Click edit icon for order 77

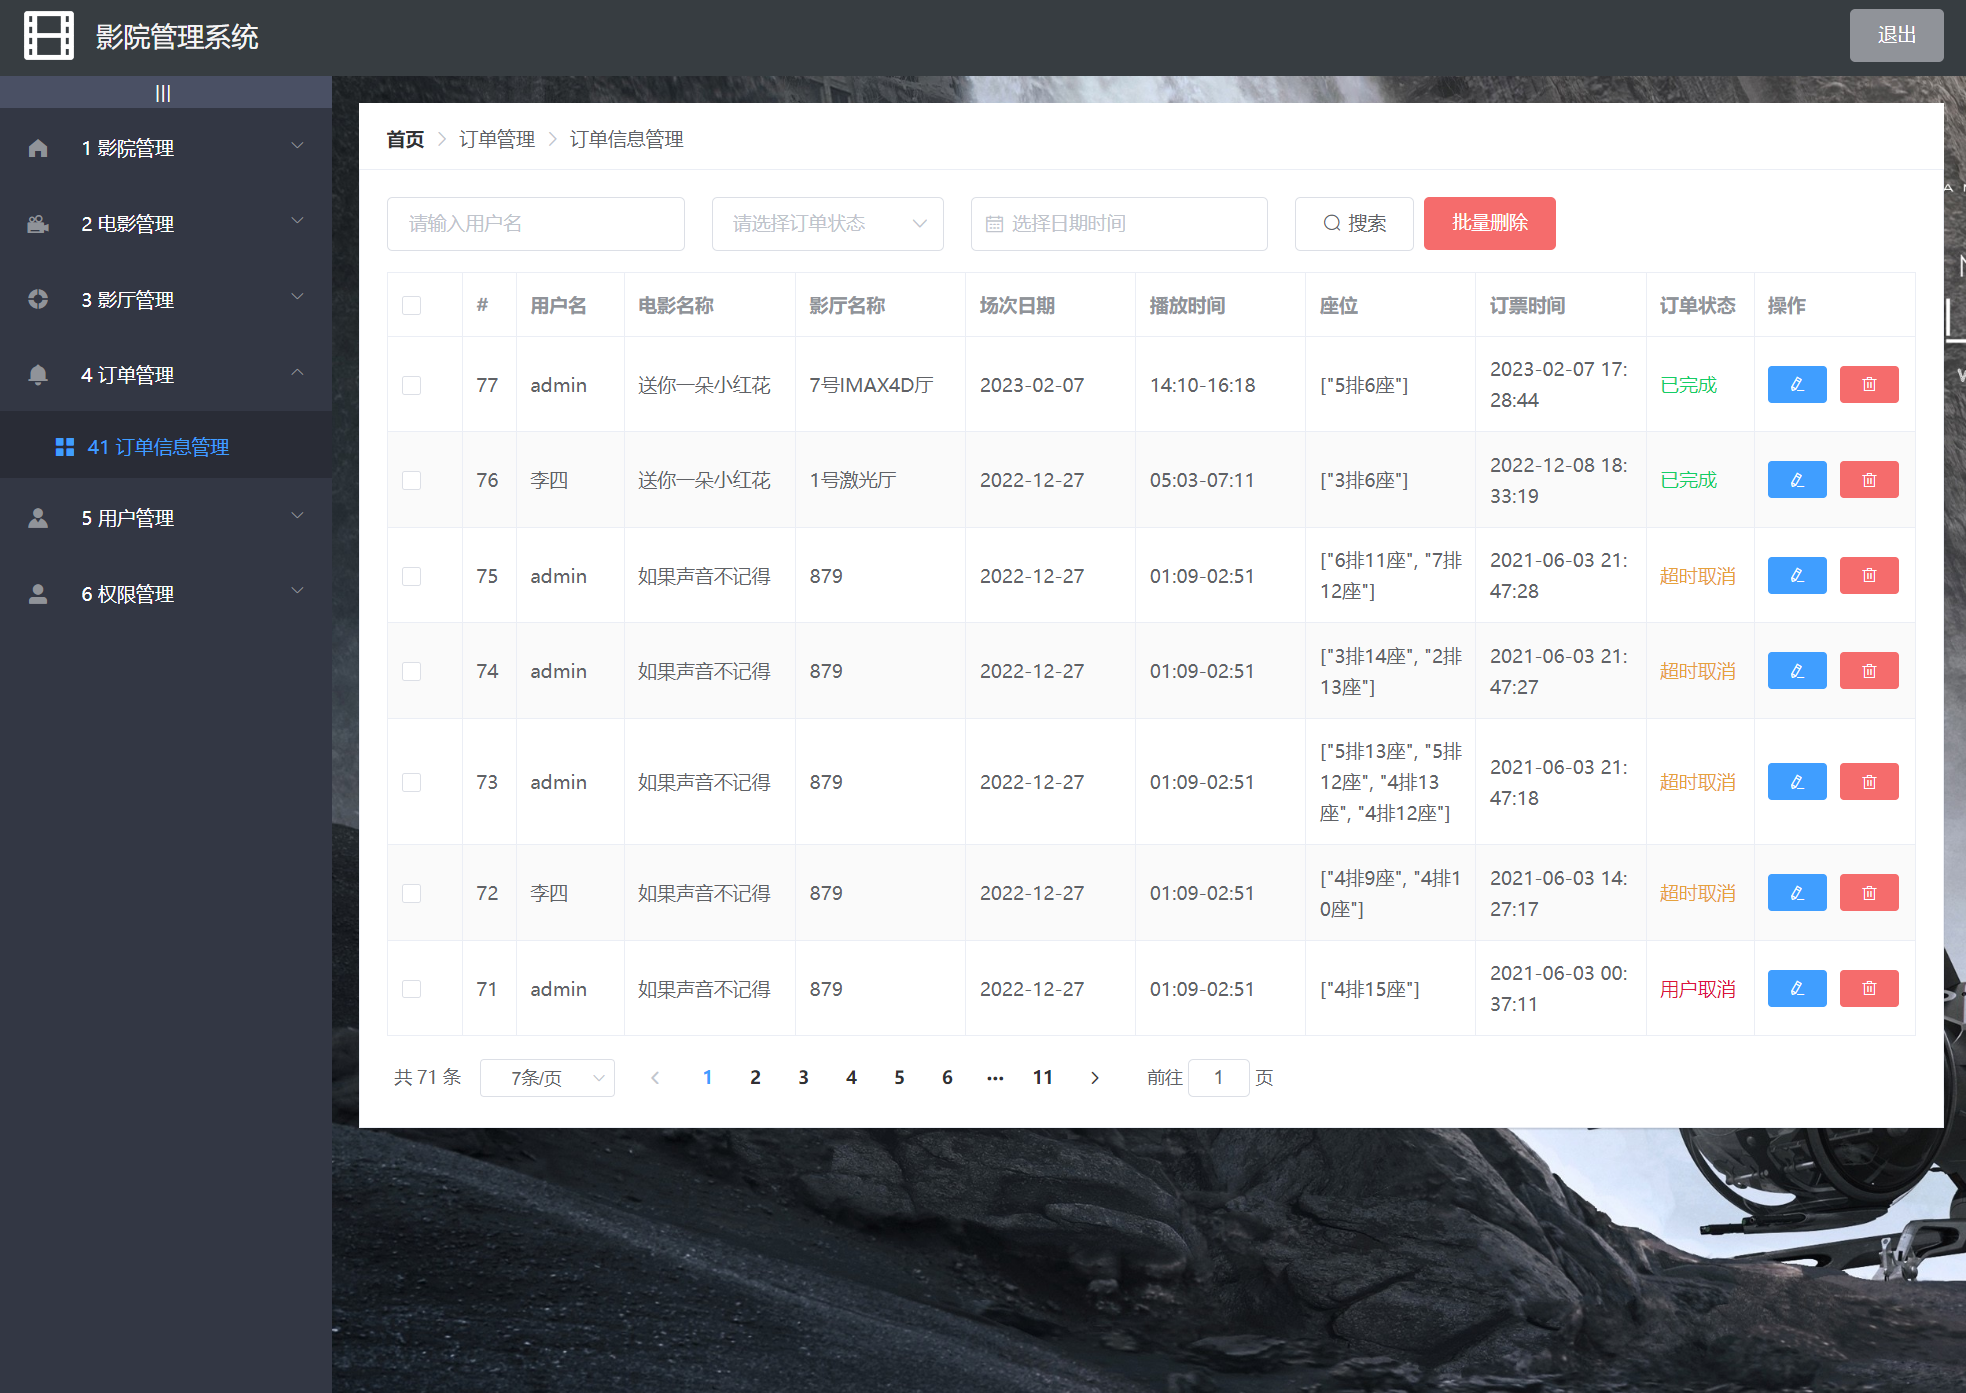click(1796, 385)
